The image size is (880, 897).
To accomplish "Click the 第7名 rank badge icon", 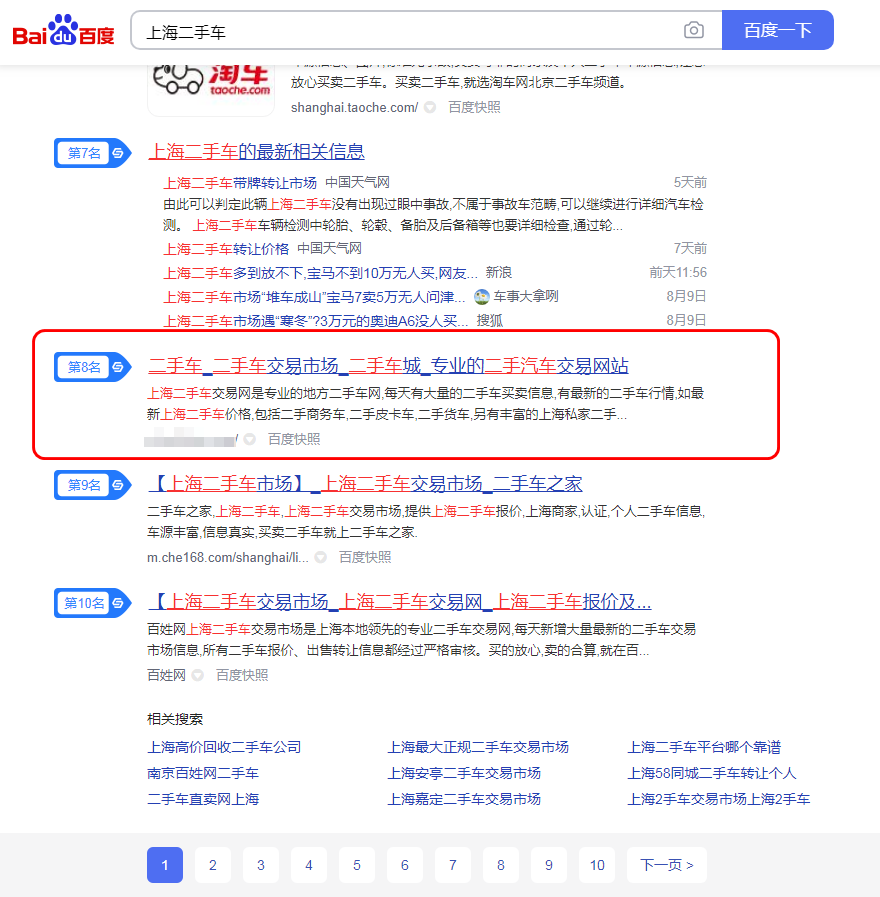I will point(92,153).
